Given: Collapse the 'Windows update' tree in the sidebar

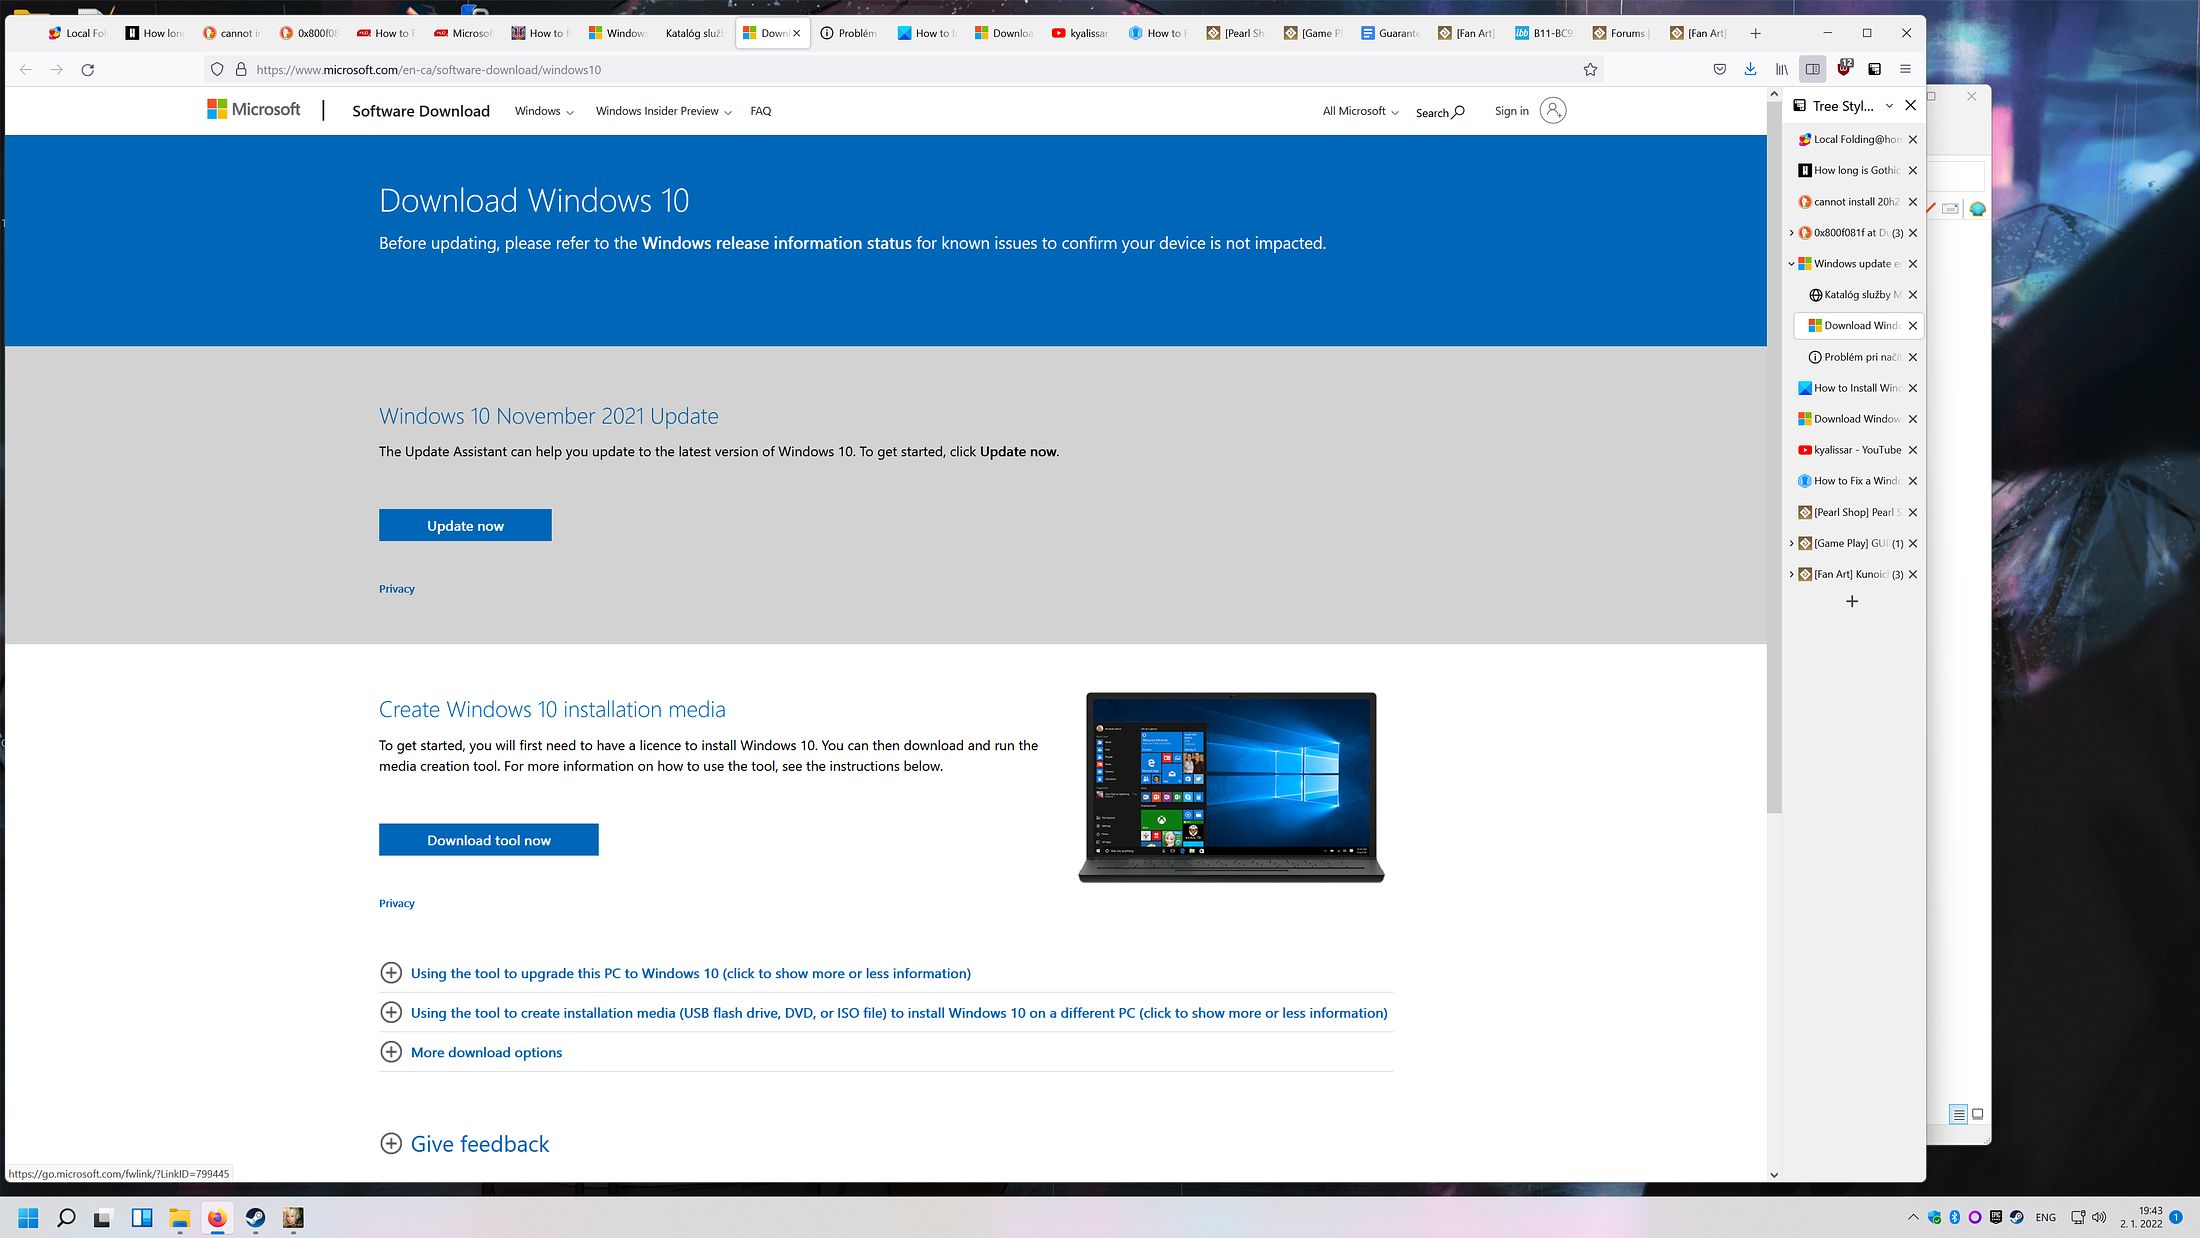Looking at the screenshot, I should pos(1791,264).
